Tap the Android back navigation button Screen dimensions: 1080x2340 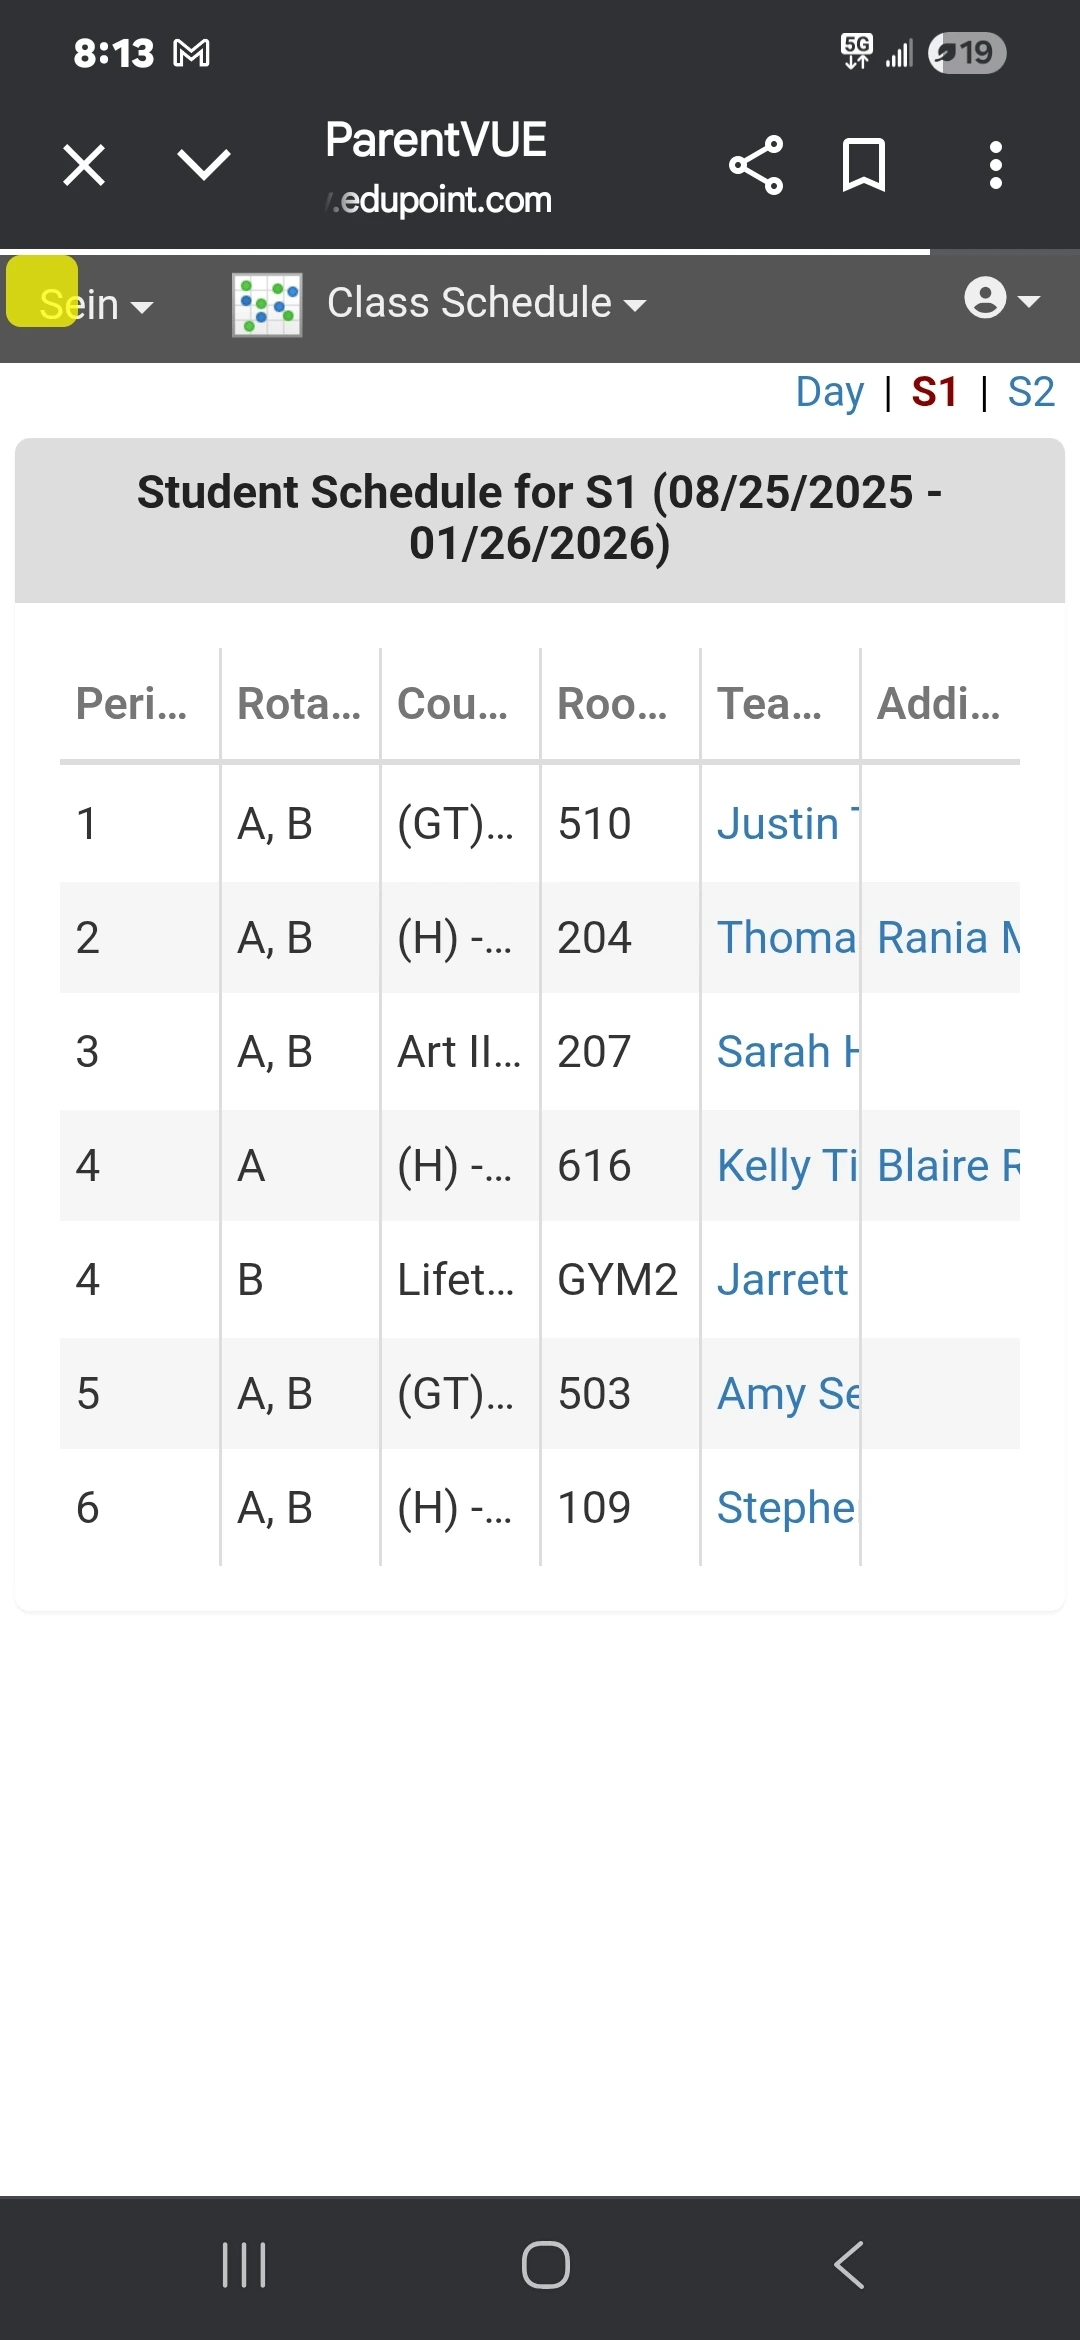point(849,2265)
